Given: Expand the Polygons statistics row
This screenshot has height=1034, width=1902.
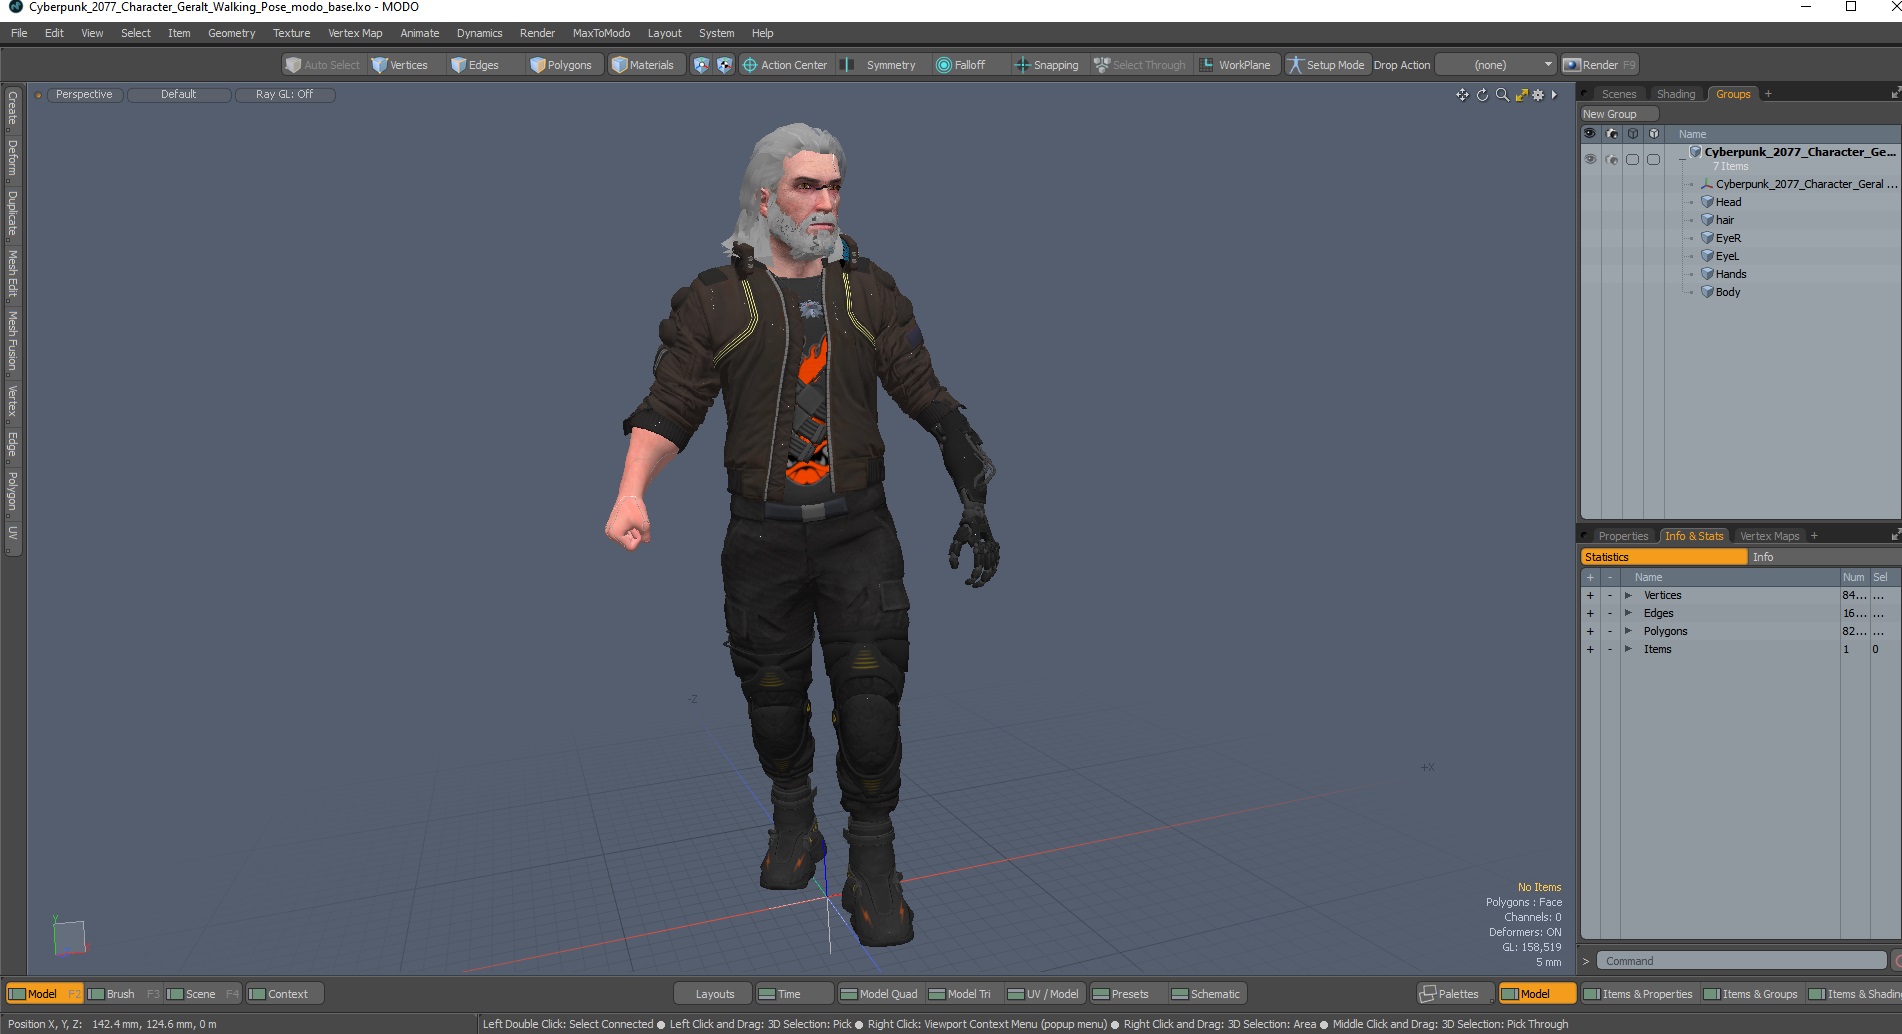Looking at the screenshot, I should [x=1628, y=632].
